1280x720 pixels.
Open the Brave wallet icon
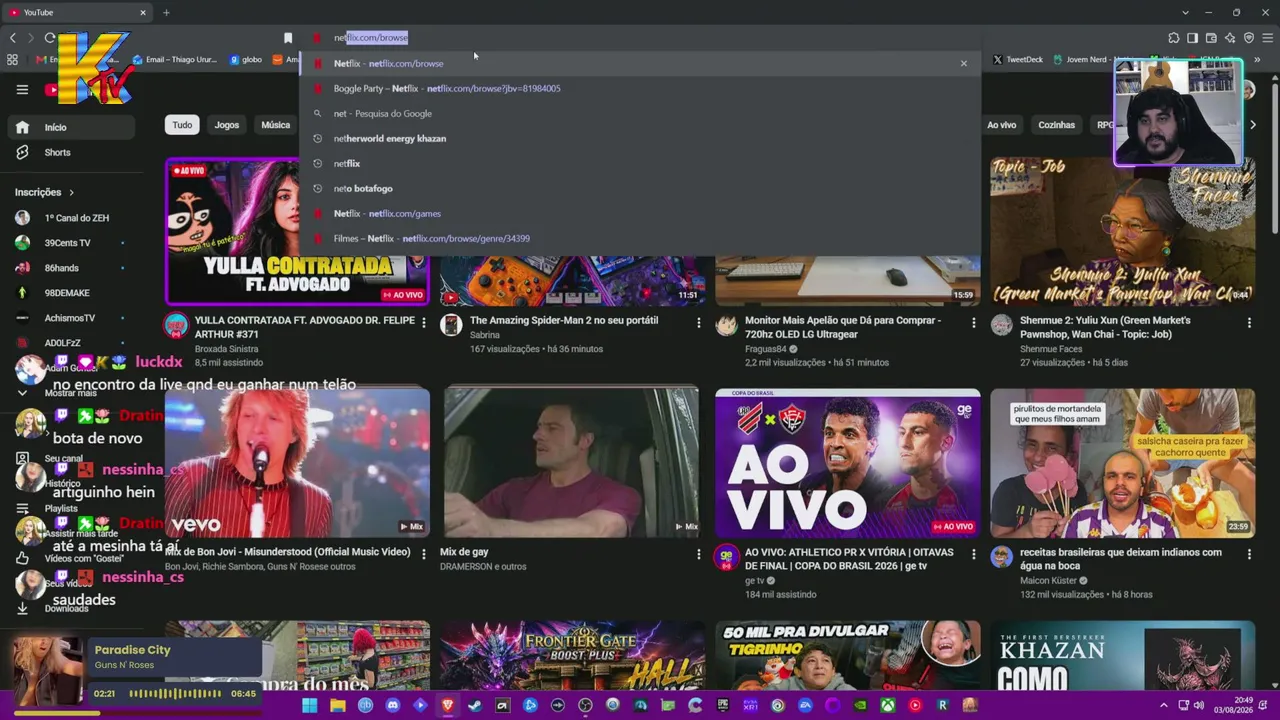click(x=1211, y=38)
